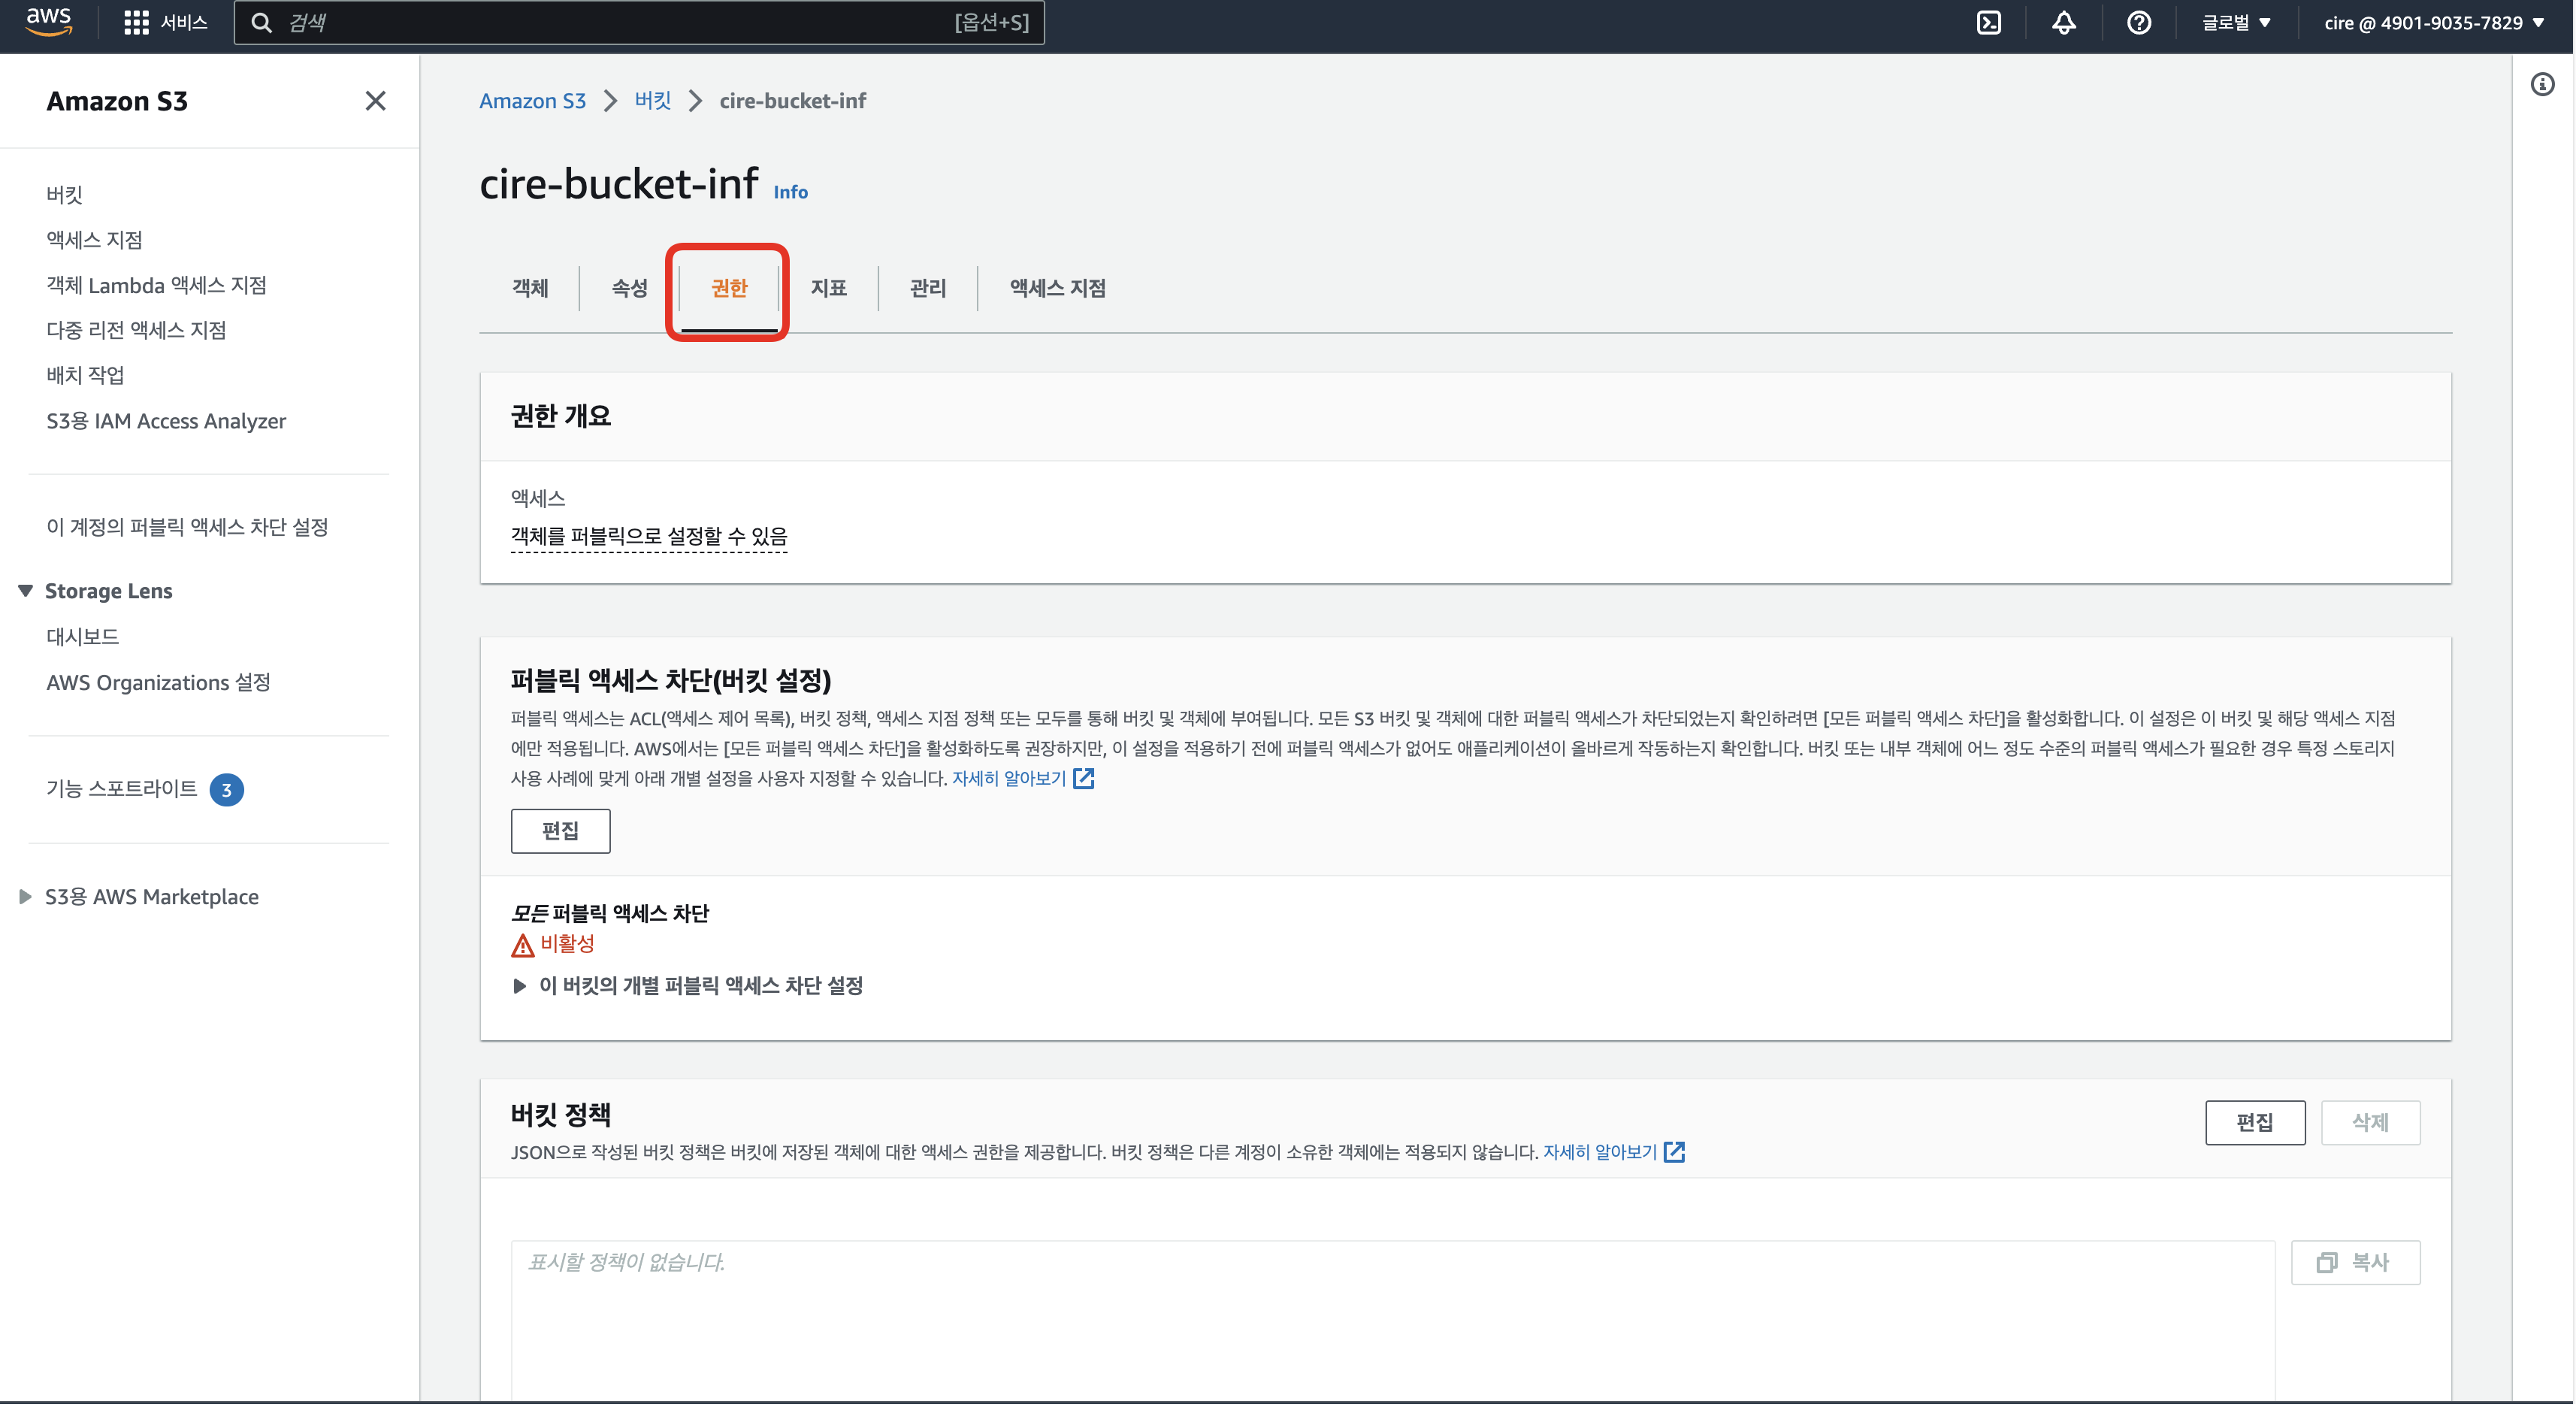Open 기능 스포트라이트 in sidebar
2576x1404 pixels.
tap(122, 789)
